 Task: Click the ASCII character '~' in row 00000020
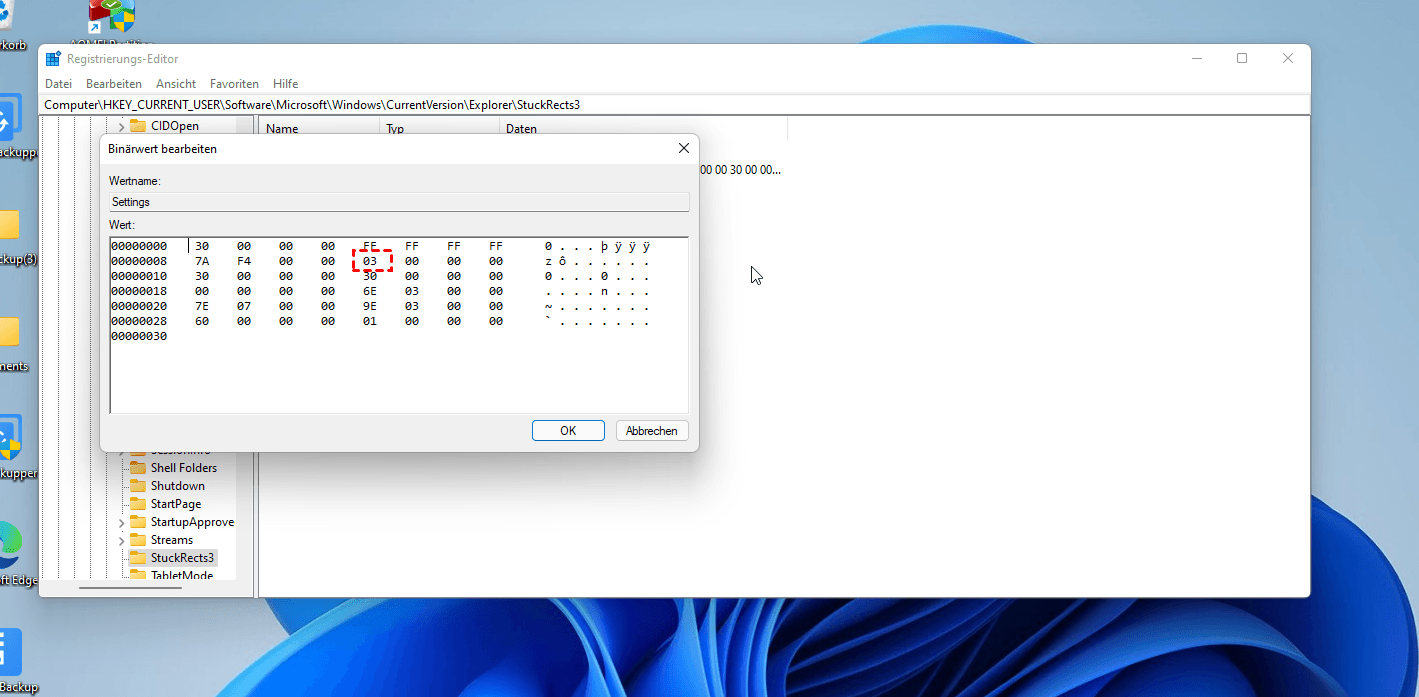pyautogui.click(x=549, y=306)
